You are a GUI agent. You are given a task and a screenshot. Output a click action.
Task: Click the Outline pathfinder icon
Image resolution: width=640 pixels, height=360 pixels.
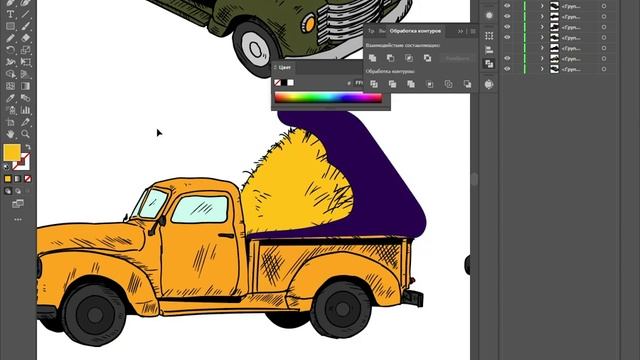[448, 84]
